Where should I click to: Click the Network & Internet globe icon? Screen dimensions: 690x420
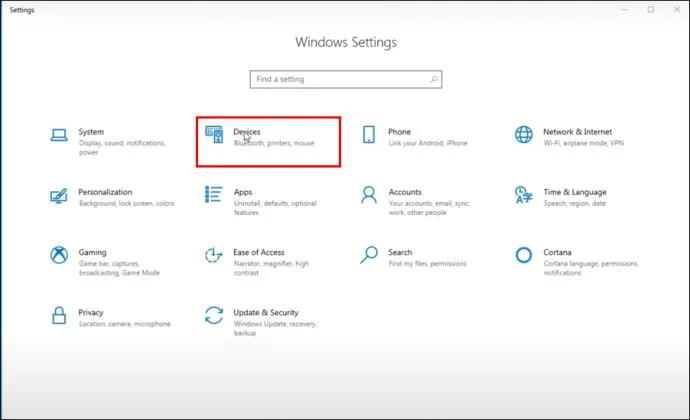coord(524,134)
